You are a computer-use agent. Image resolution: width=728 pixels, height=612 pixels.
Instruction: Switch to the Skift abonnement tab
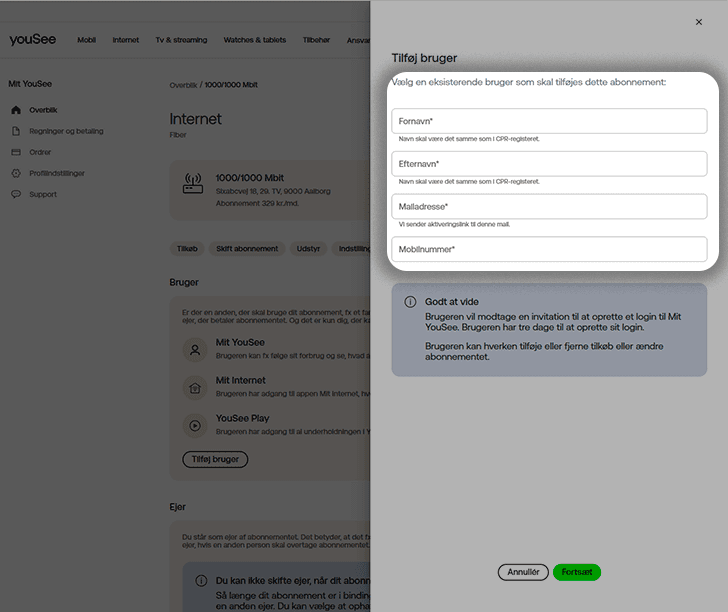click(x=247, y=248)
